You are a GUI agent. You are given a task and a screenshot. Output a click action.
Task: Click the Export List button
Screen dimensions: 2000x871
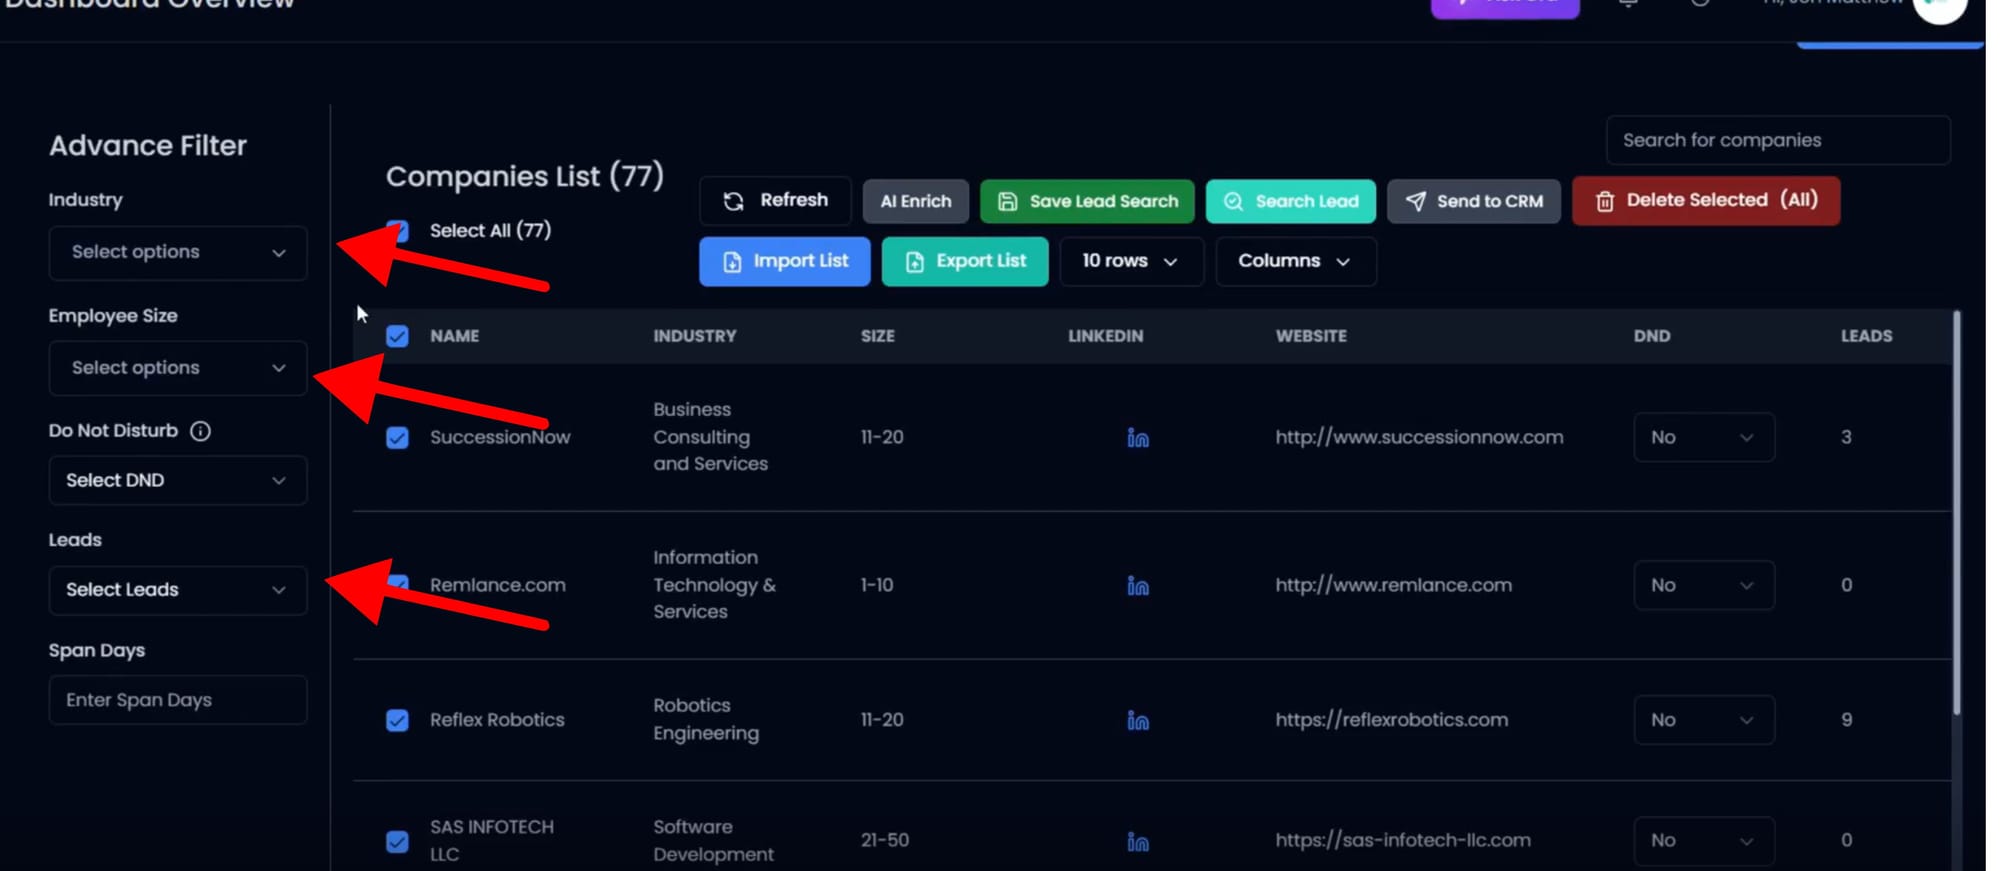(964, 262)
